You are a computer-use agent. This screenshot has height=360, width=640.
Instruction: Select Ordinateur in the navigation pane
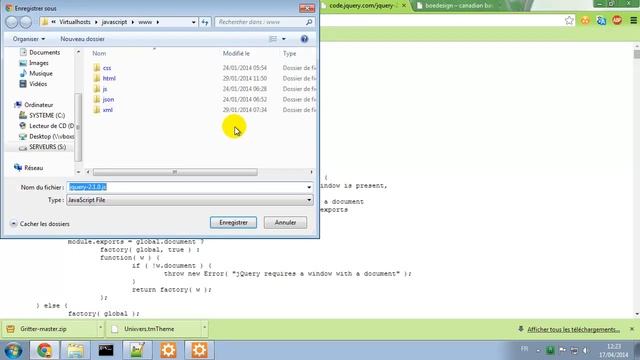(x=38, y=105)
